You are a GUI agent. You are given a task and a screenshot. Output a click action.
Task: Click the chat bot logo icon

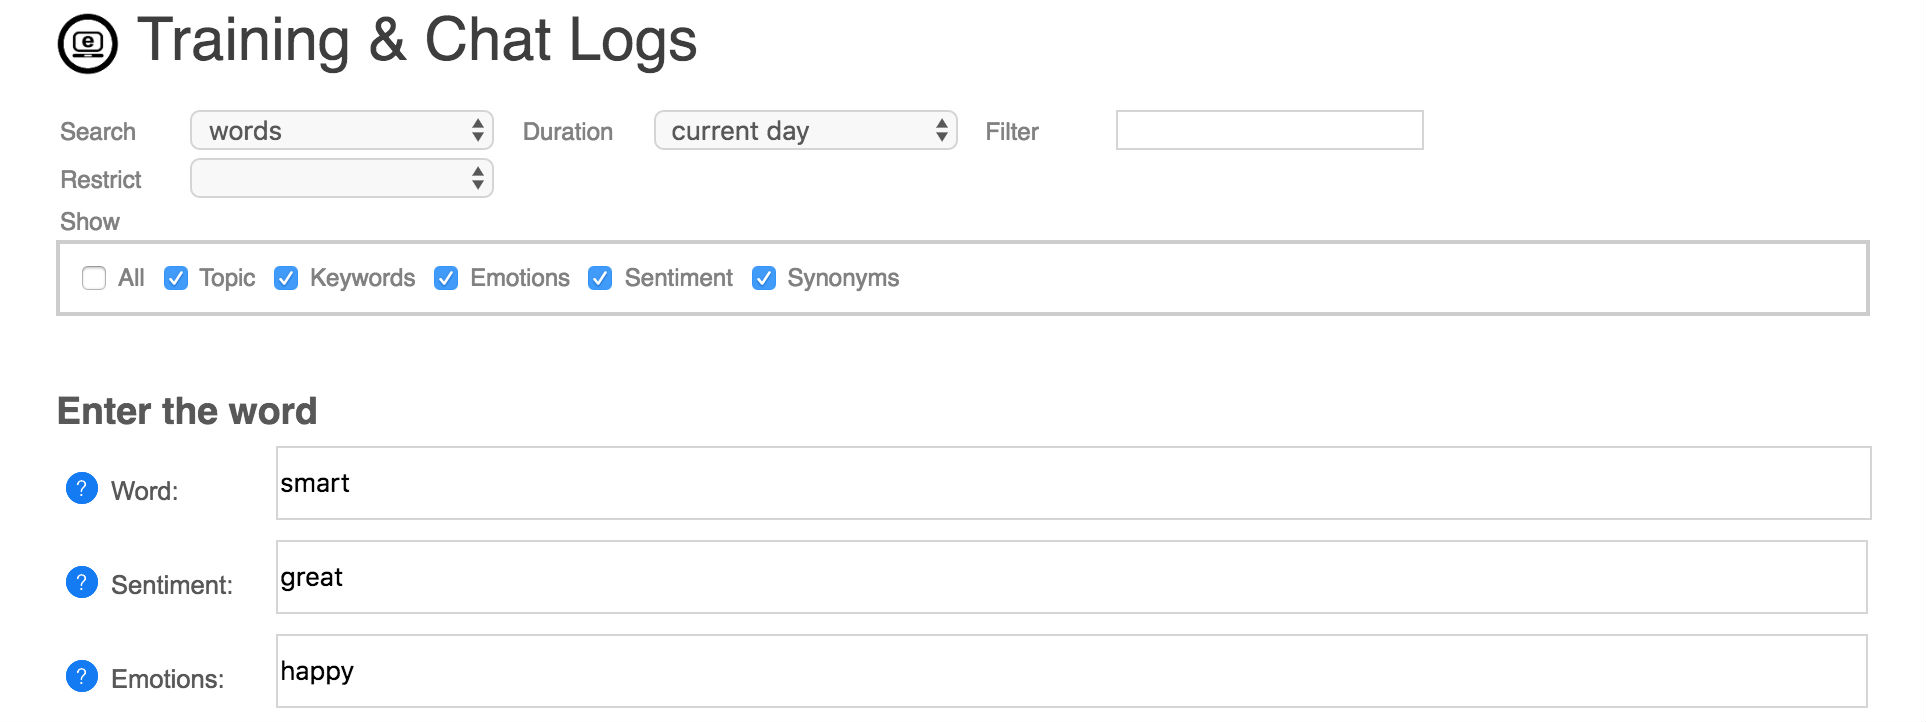(88, 43)
